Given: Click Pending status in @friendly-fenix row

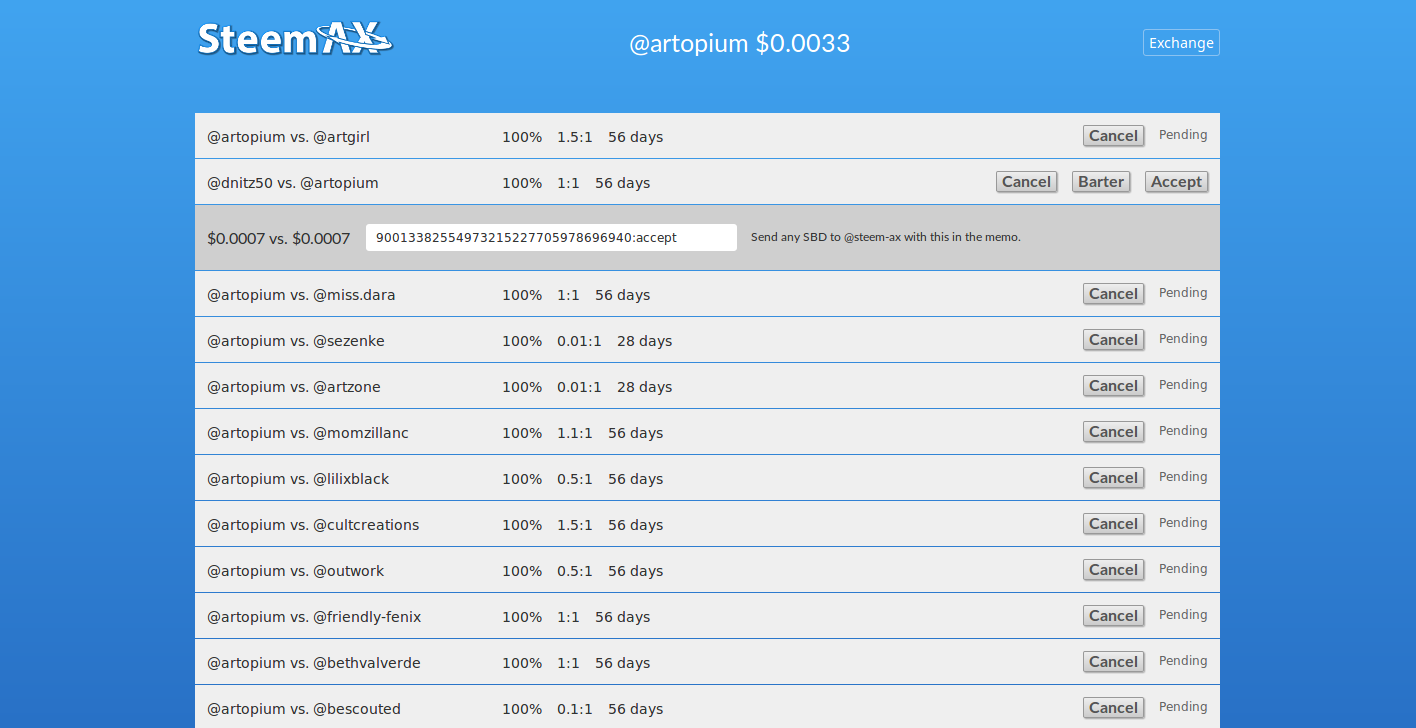Looking at the screenshot, I should (x=1183, y=615).
